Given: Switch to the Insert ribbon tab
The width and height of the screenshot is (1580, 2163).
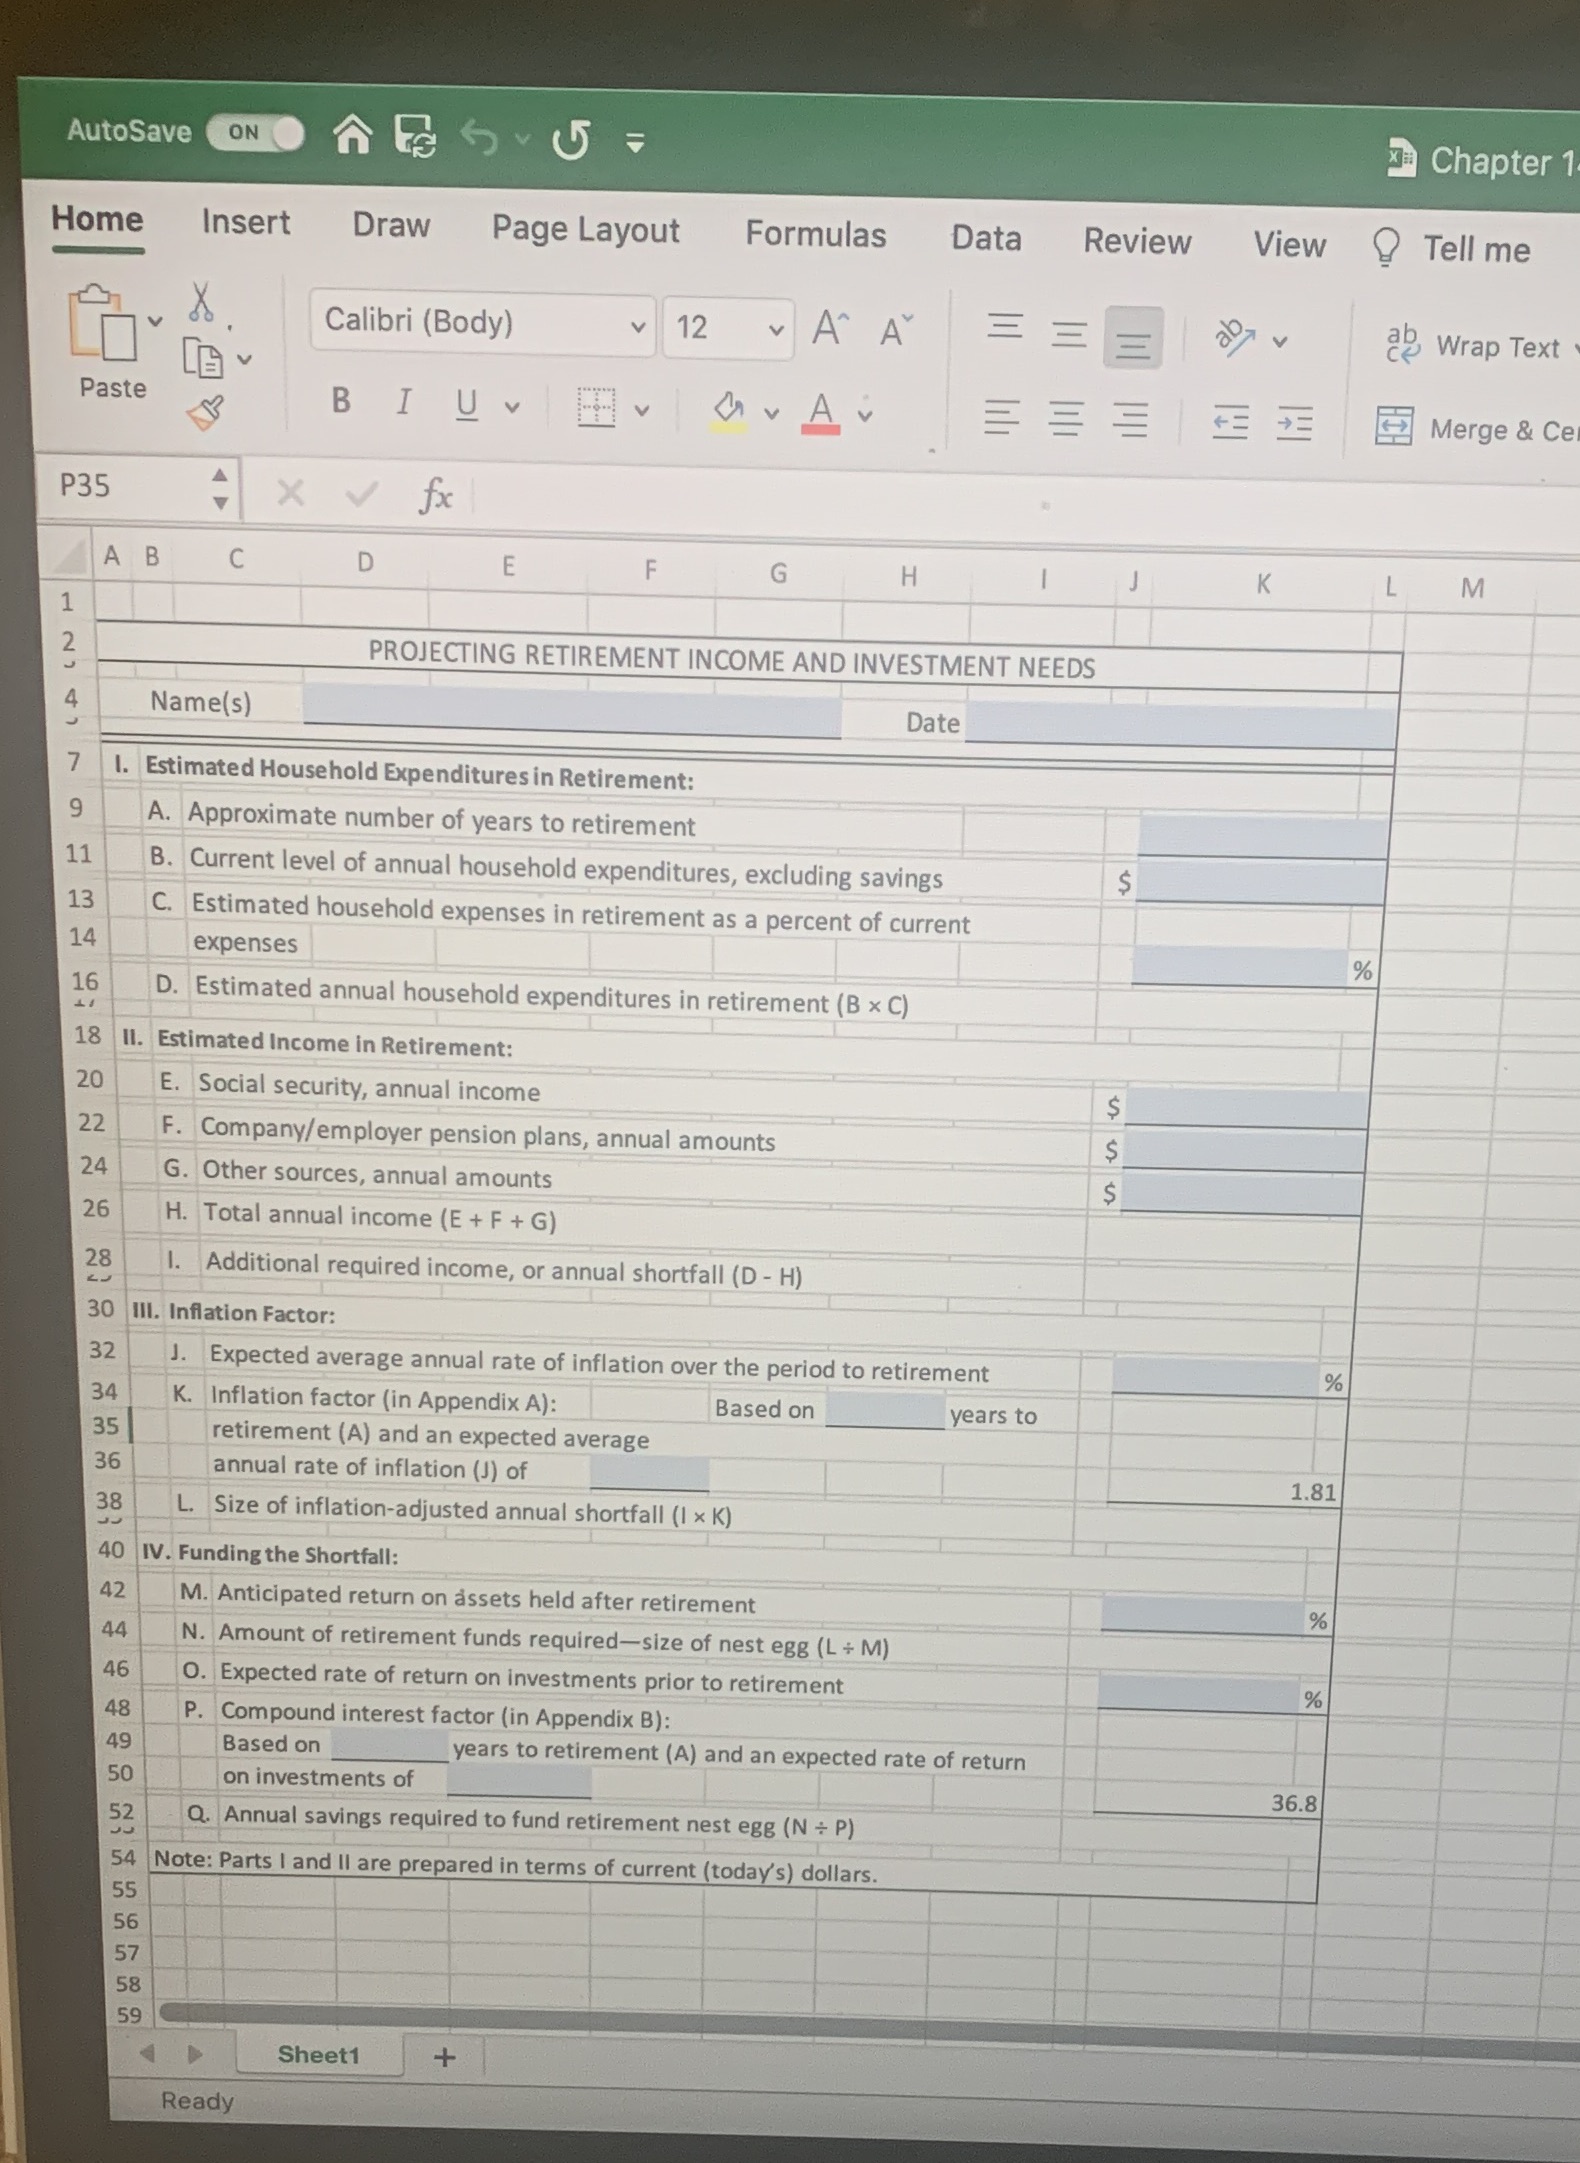Looking at the screenshot, I should tap(246, 222).
